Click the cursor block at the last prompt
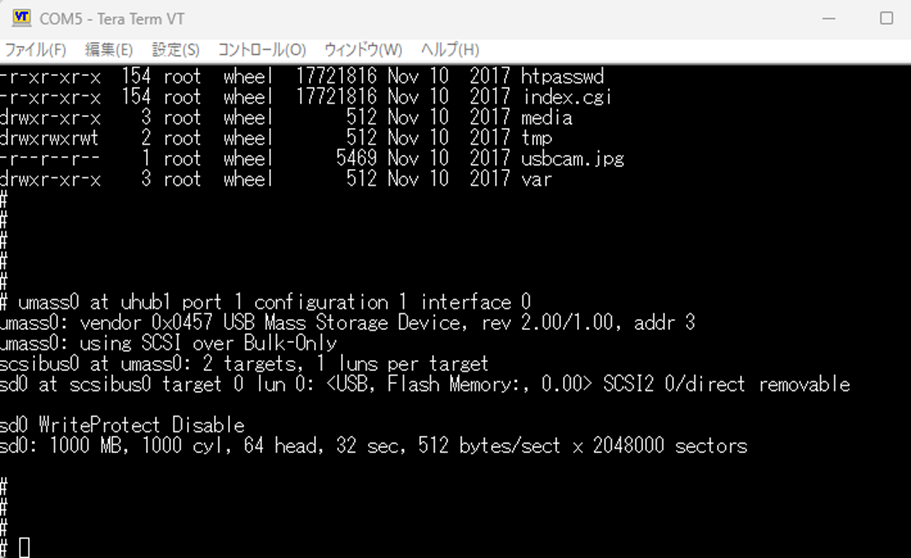 (x=25, y=547)
